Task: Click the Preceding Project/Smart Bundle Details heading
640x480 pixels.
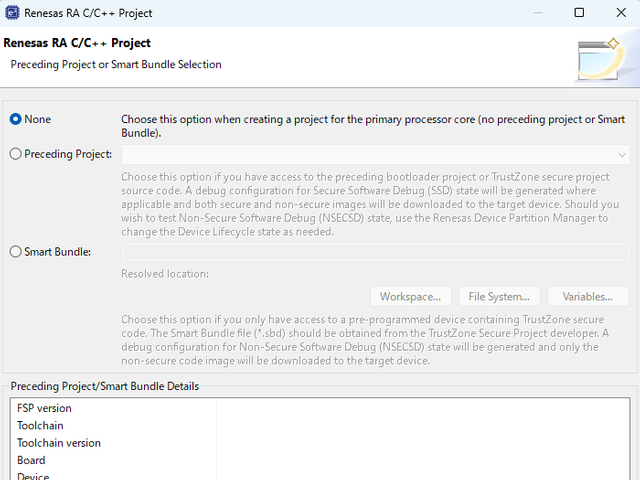Action: [104, 386]
